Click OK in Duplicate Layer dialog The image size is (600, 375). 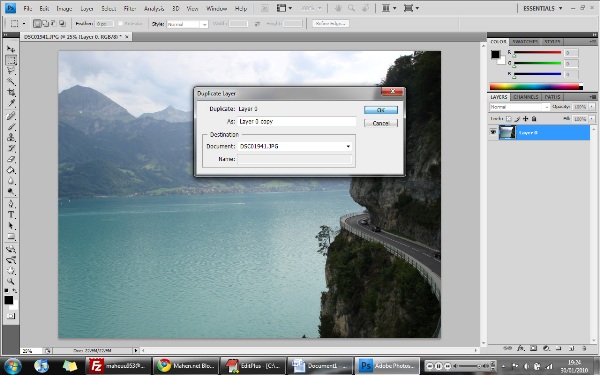pyautogui.click(x=381, y=110)
